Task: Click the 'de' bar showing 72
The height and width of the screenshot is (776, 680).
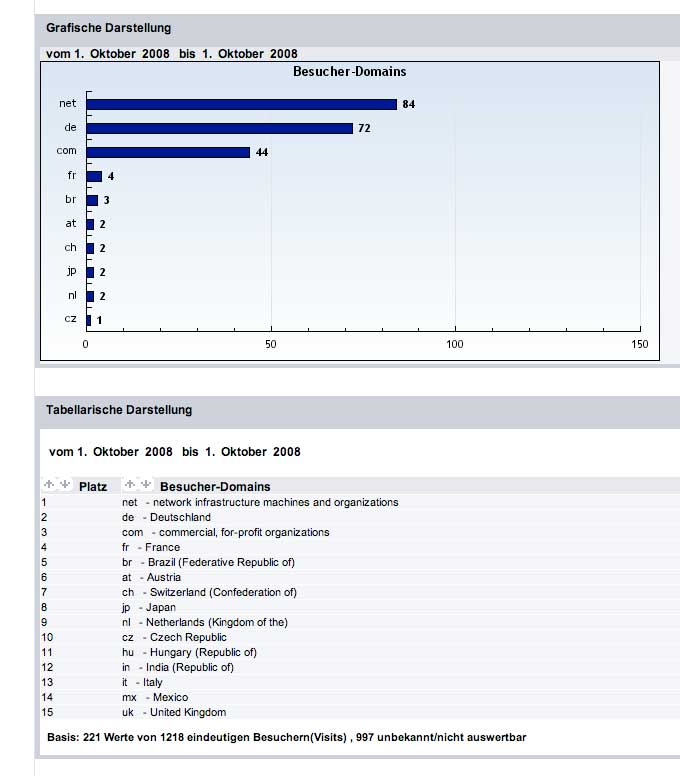Action: pyautogui.click(x=219, y=128)
